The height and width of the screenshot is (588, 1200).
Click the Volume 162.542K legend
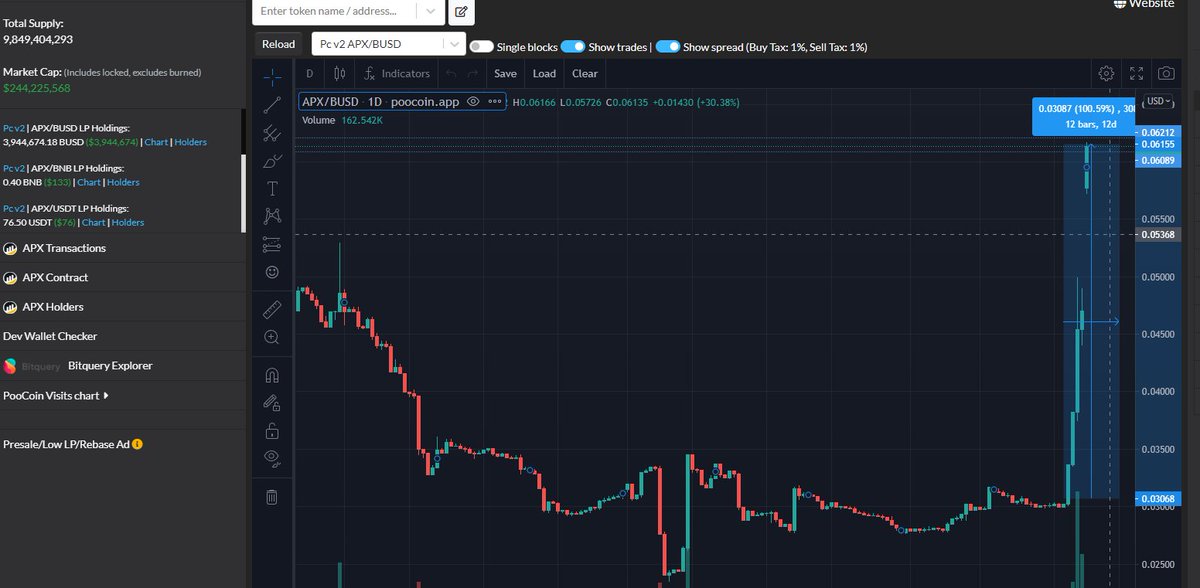[342, 120]
